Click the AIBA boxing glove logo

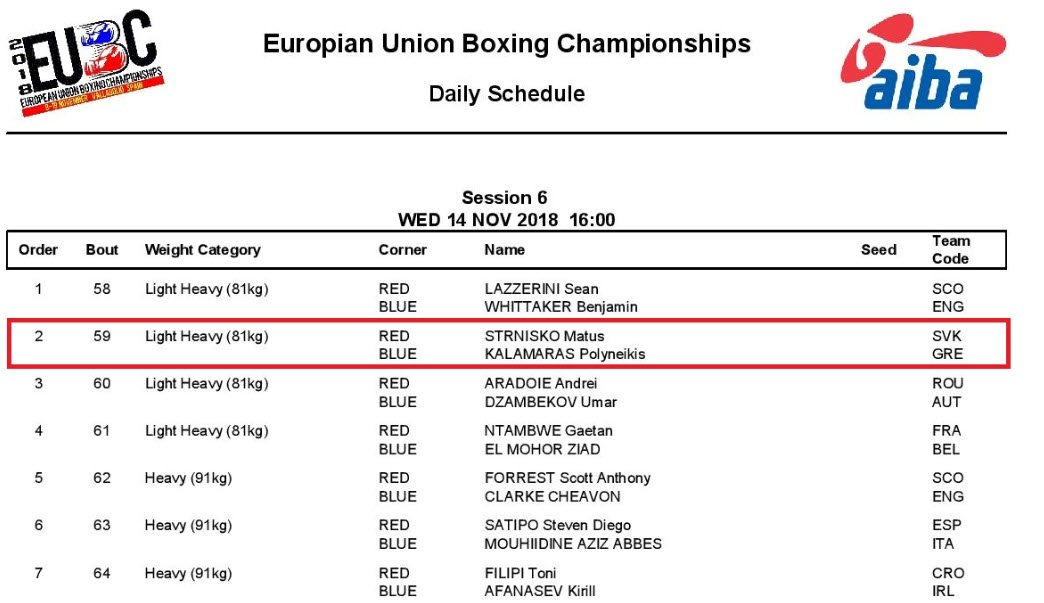[x=921, y=62]
